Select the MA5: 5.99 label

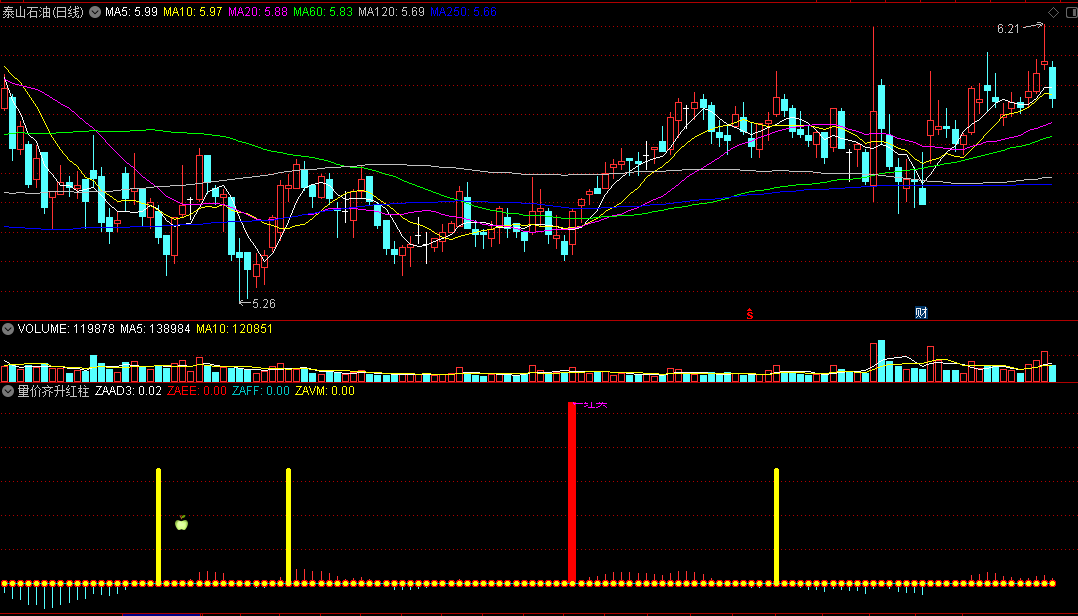131,12
